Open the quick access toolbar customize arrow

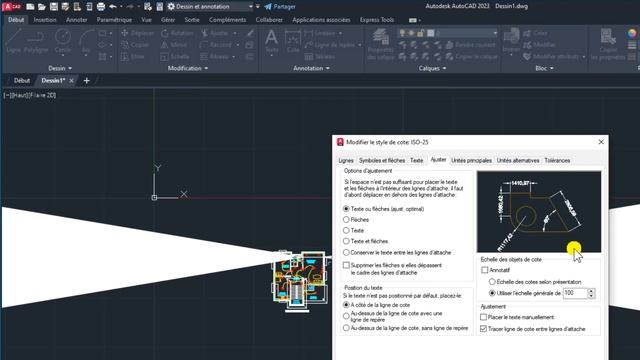click(x=258, y=7)
